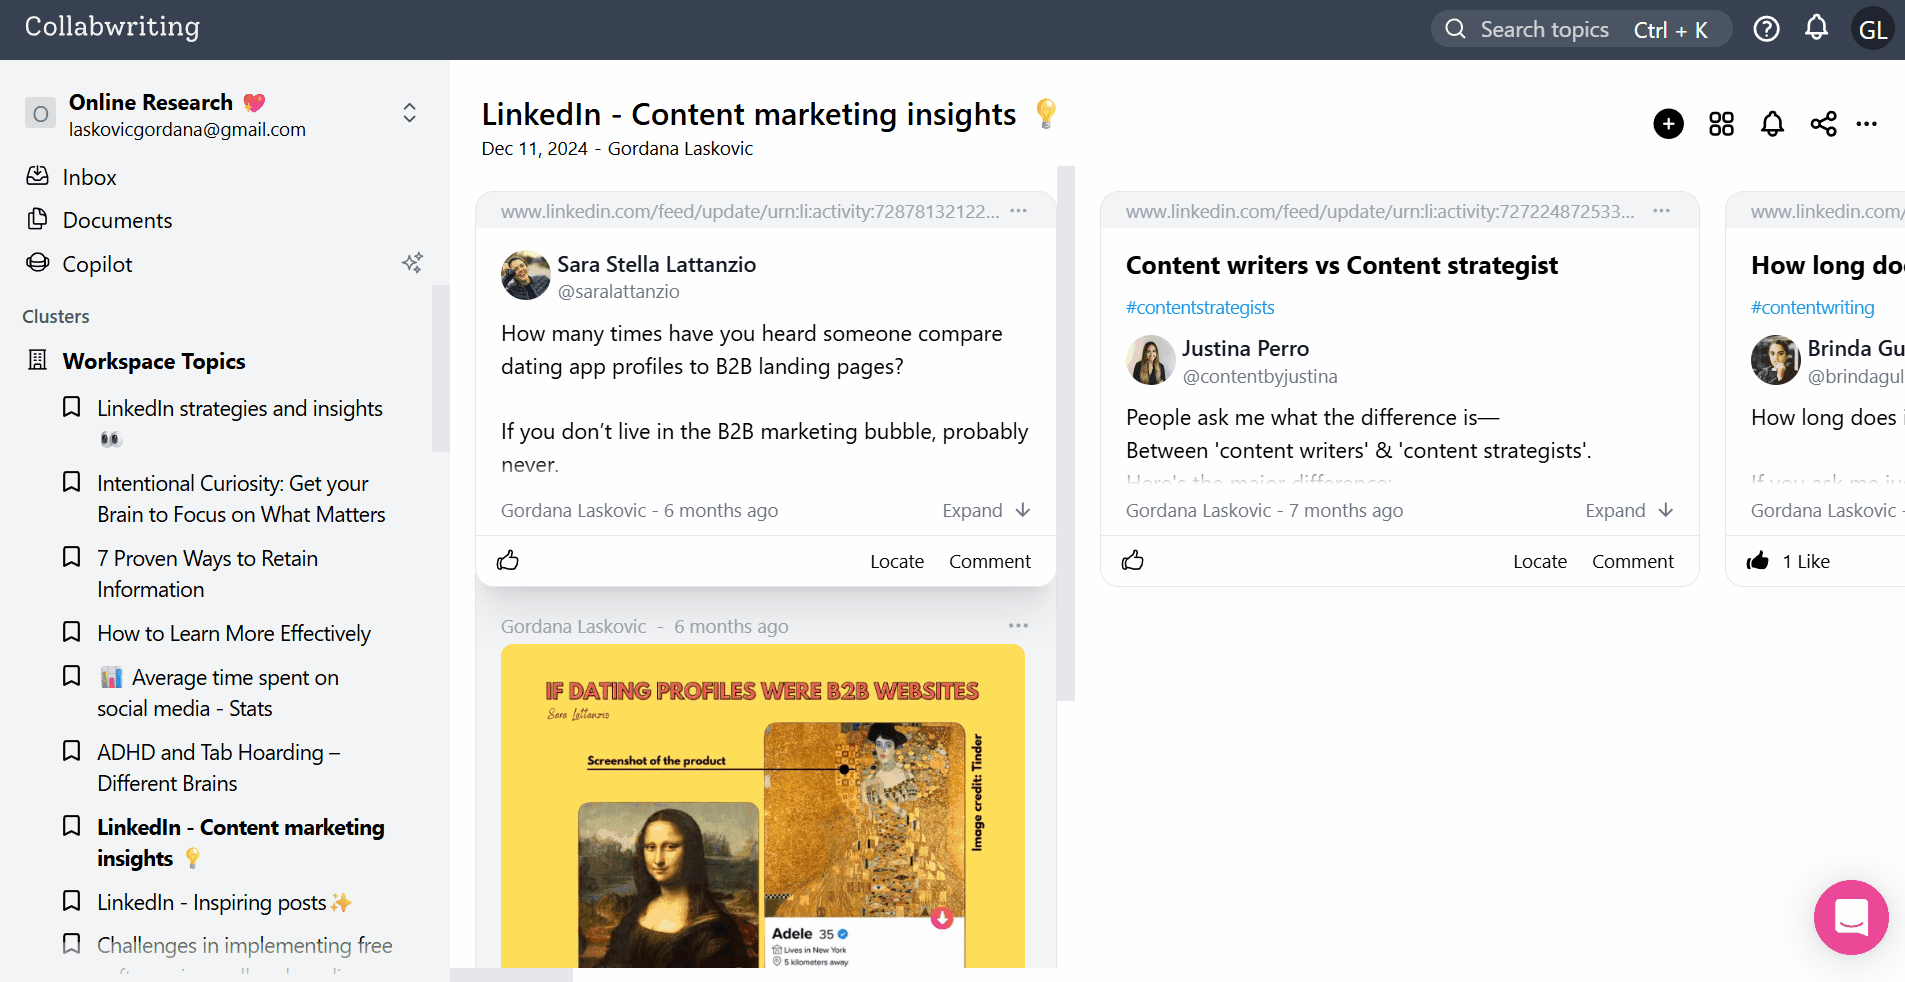Click the share topic icon
Screen dimensions: 1905x982
[x=1823, y=124]
